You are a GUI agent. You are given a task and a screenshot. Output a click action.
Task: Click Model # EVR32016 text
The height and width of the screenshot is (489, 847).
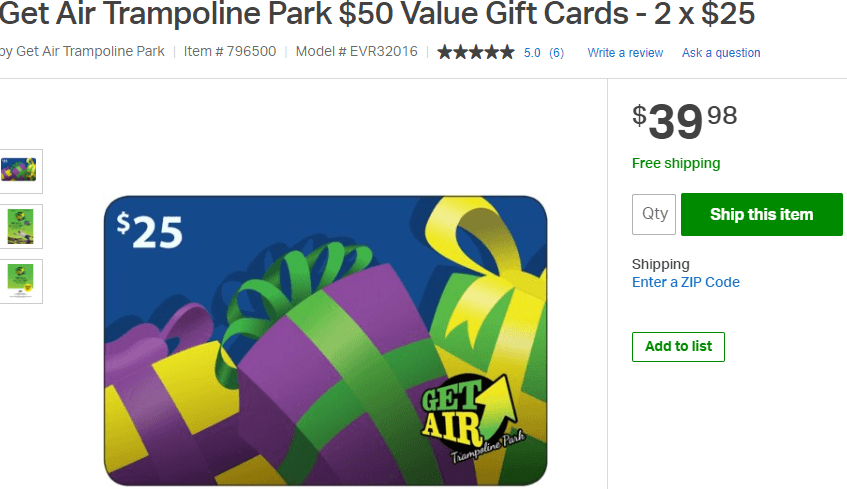coord(357,51)
